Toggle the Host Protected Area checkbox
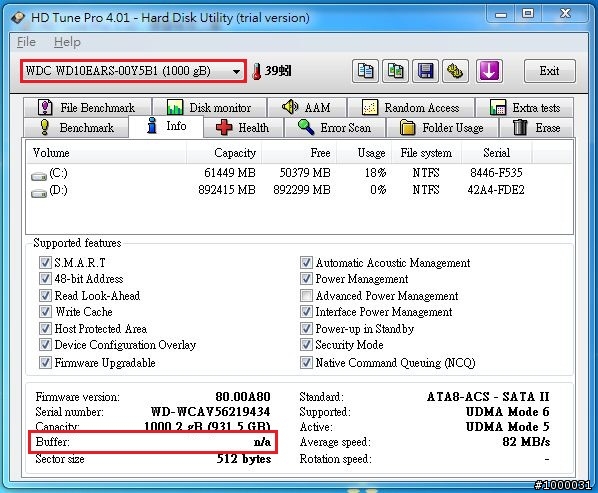This screenshot has height=493, width=598. (45, 328)
